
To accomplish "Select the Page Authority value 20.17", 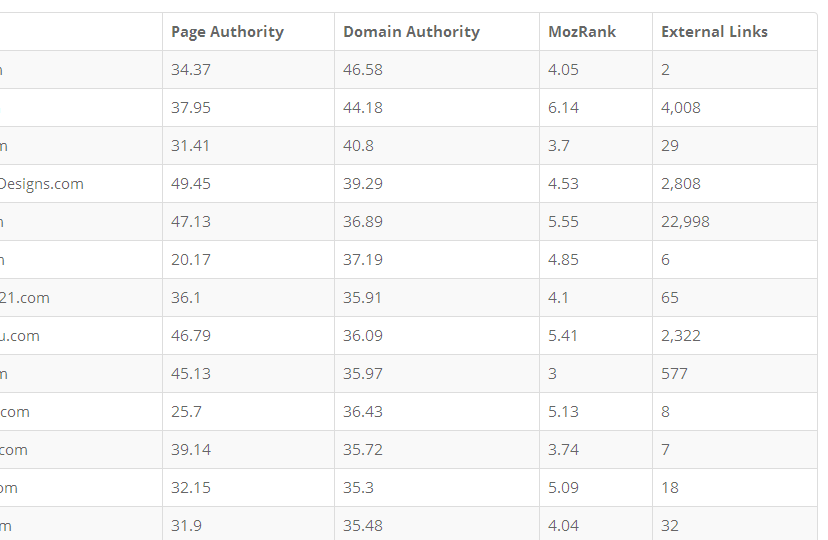I will click(x=191, y=260).
